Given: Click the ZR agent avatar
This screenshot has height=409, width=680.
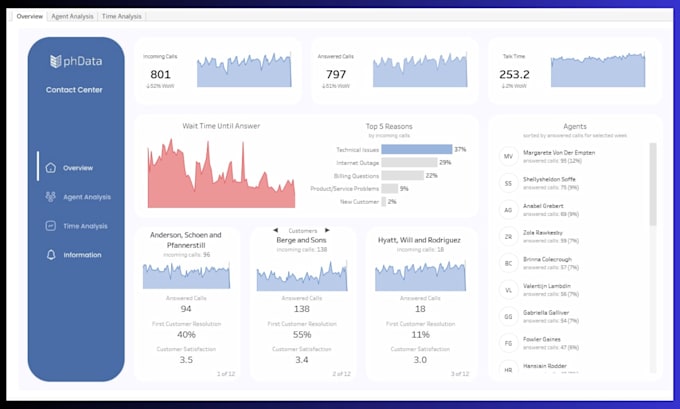Looking at the screenshot, I should (x=508, y=237).
